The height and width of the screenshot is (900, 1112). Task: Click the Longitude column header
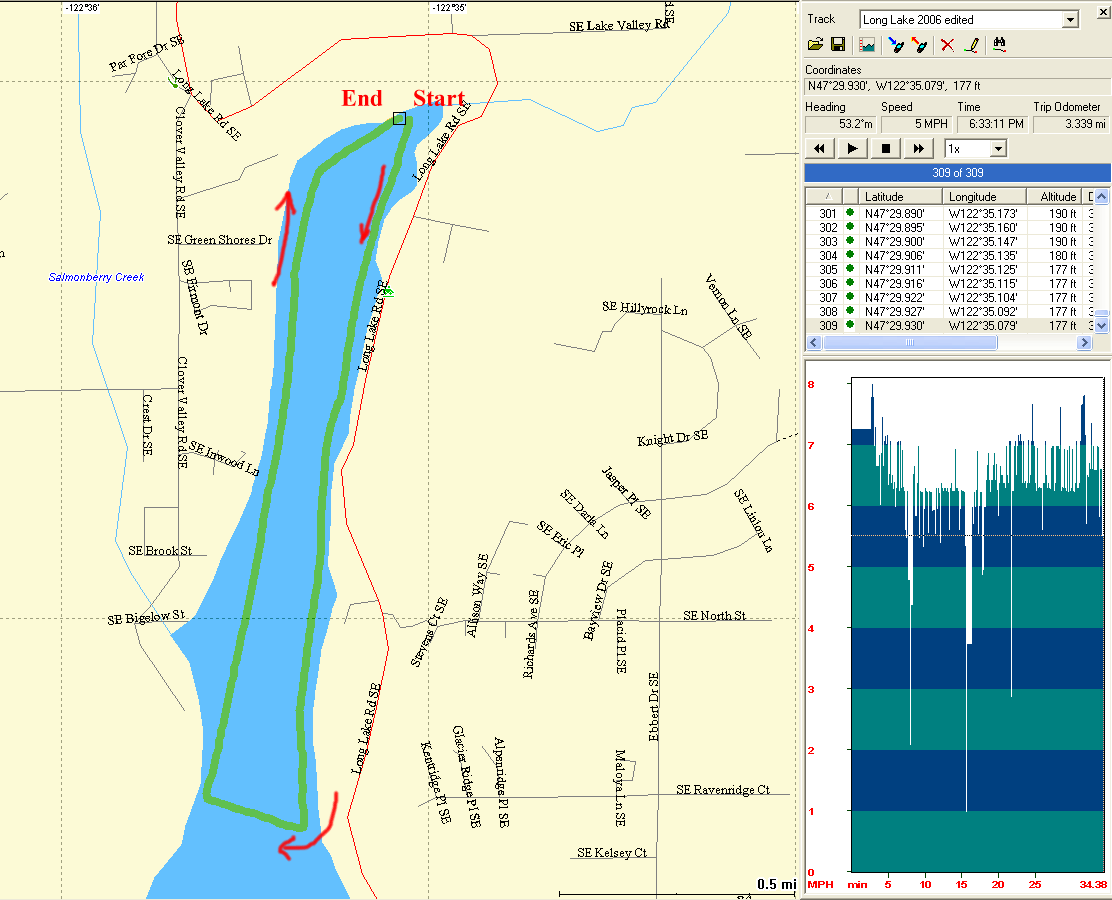pos(984,197)
